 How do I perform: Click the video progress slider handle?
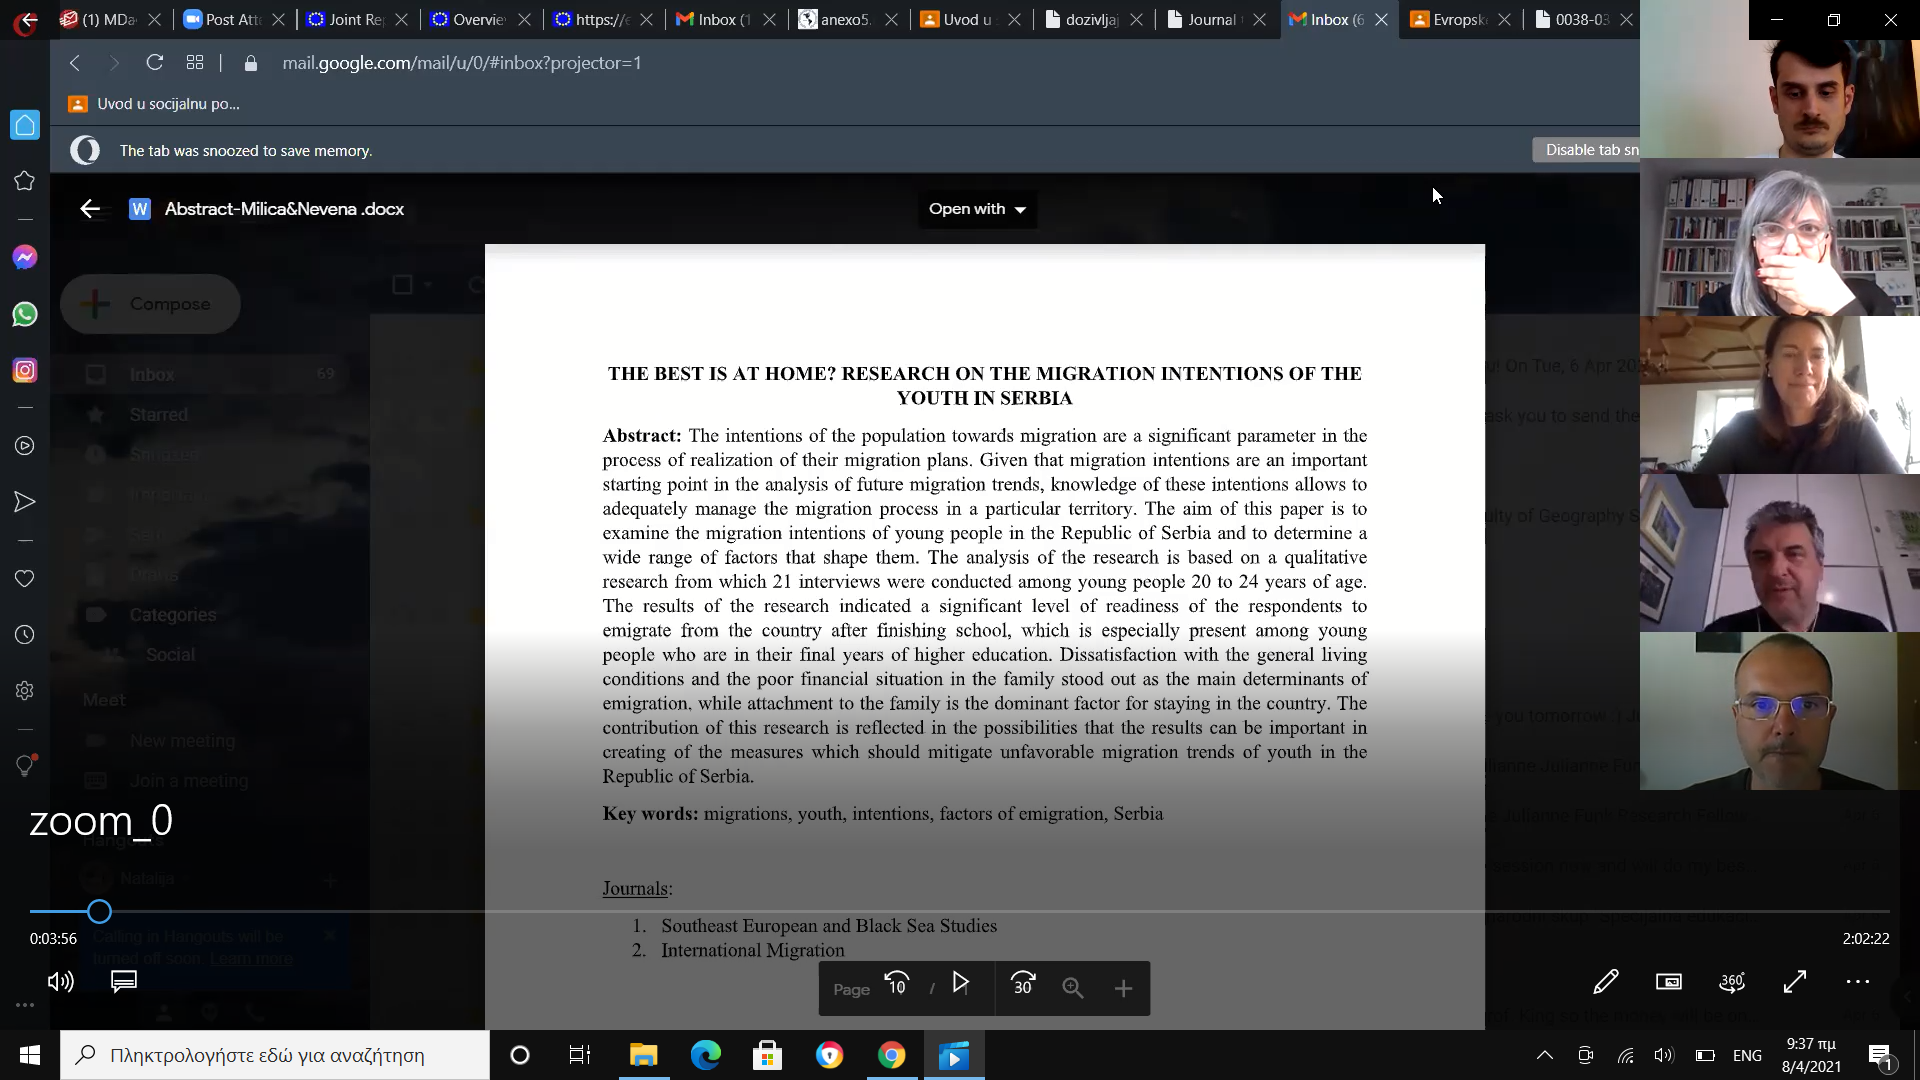[99, 912]
